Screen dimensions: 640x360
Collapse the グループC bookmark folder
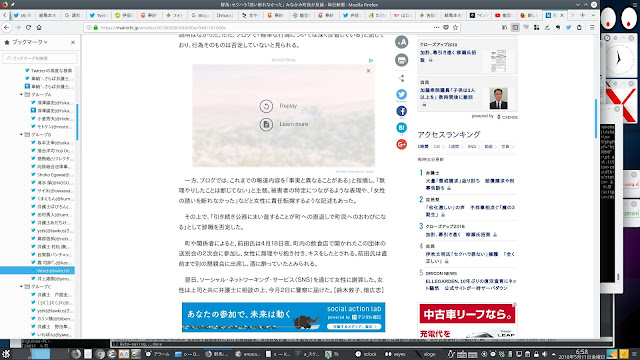tap(21, 287)
